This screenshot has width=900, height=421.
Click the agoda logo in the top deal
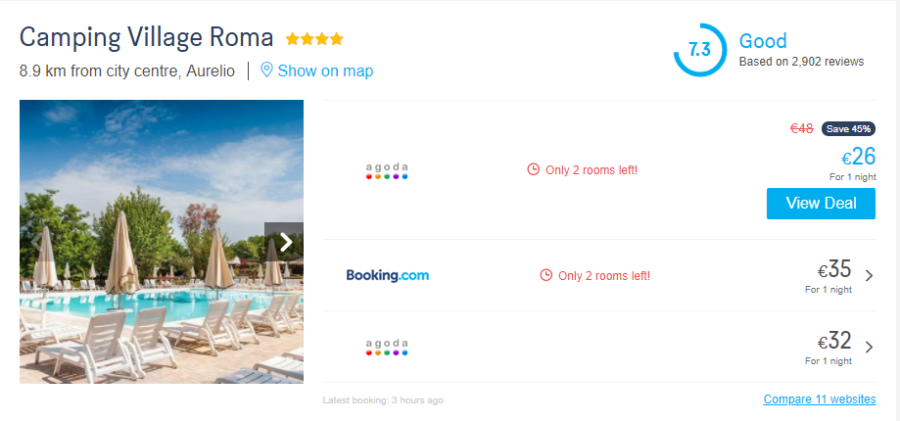(x=387, y=170)
